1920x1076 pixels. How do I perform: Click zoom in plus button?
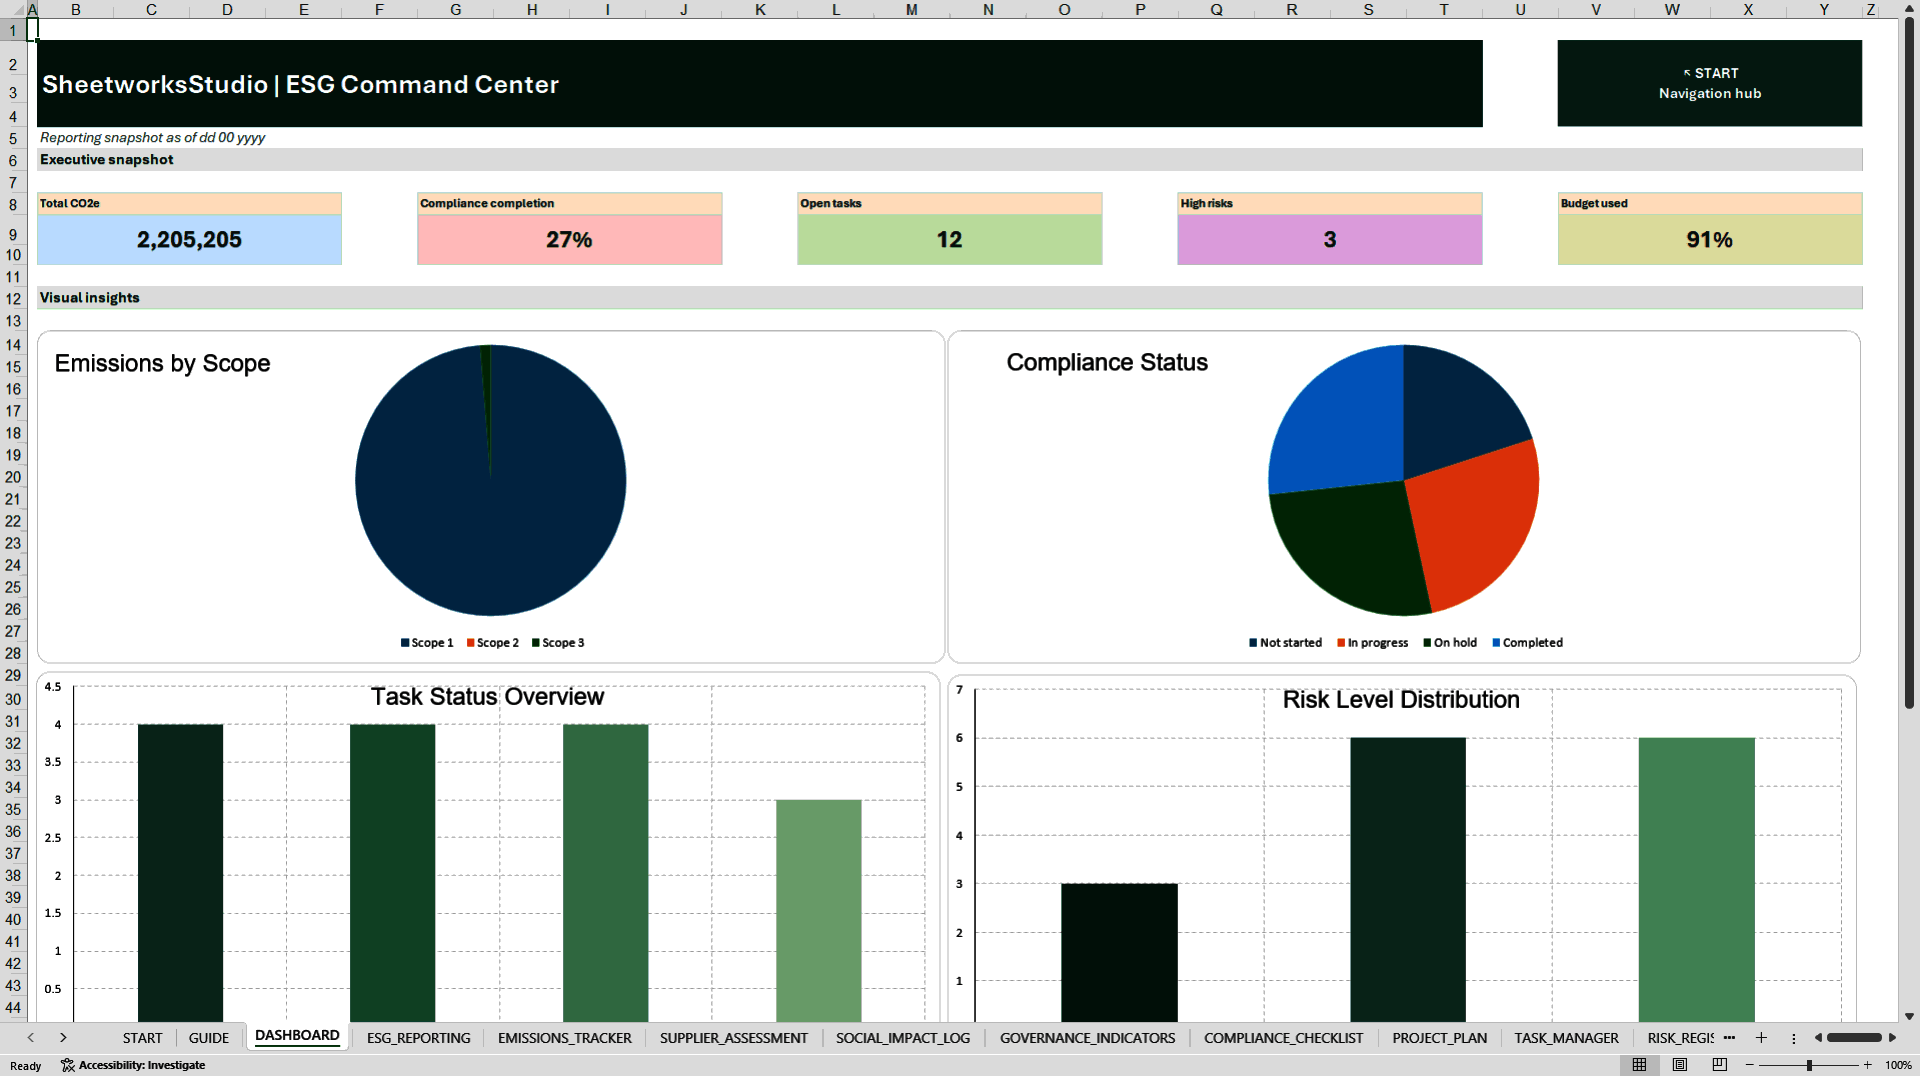[x=1867, y=1065]
